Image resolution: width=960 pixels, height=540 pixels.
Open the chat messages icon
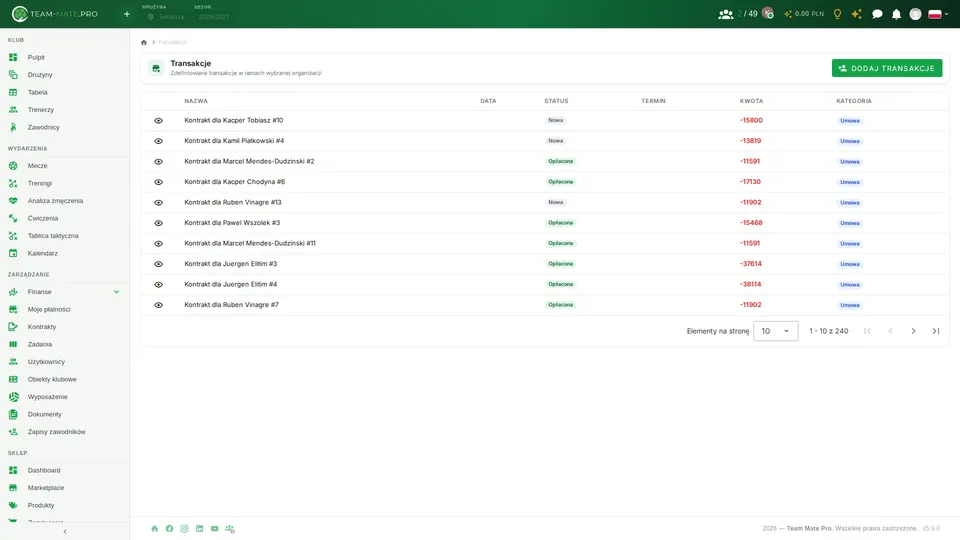coord(877,14)
